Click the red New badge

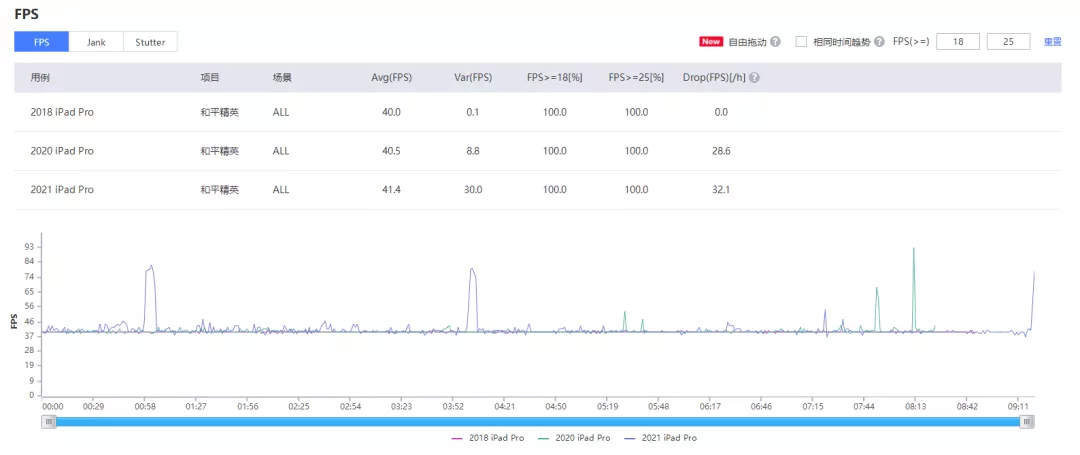[711, 42]
